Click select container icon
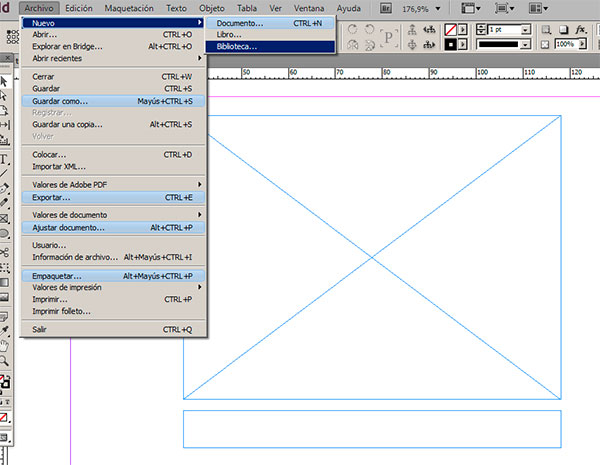600x465 pixels. (412, 29)
